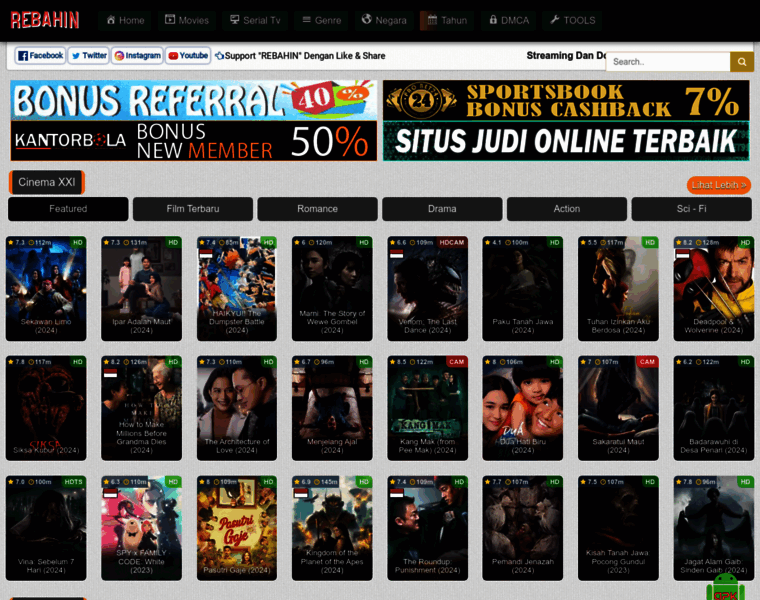This screenshot has height=600, width=760.
Task: Expand the Genre menu
Action: coord(321,20)
